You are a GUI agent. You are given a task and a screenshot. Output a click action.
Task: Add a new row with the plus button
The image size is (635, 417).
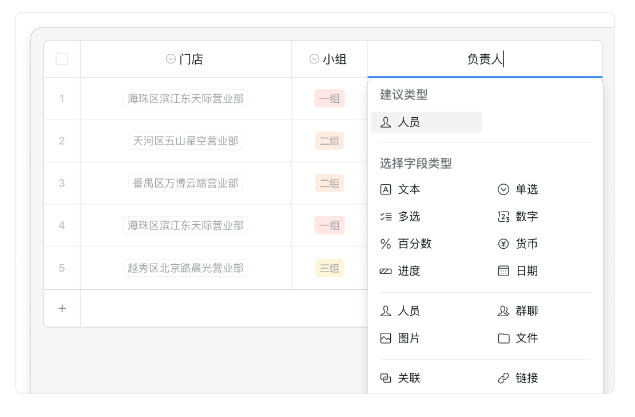click(62, 308)
